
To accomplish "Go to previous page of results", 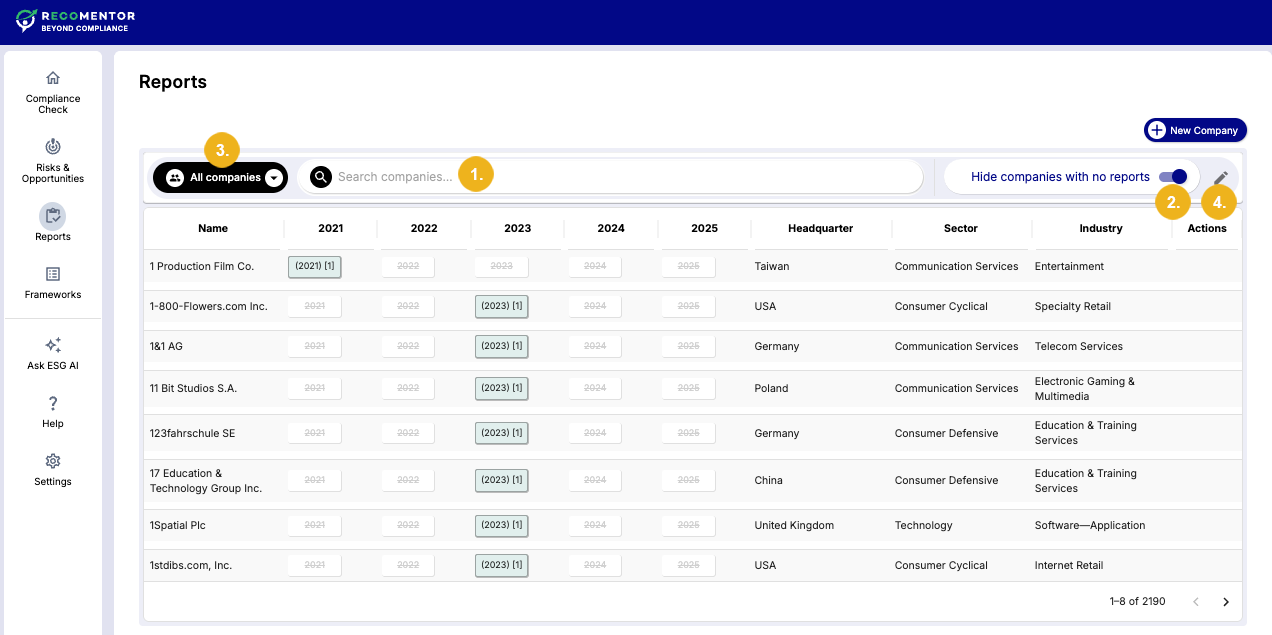I will click(1195, 602).
